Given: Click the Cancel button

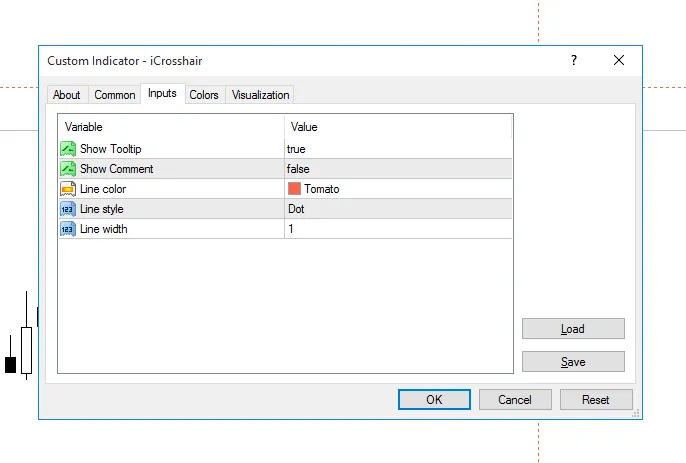Looking at the screenshot, I should [x=515, y=400].
